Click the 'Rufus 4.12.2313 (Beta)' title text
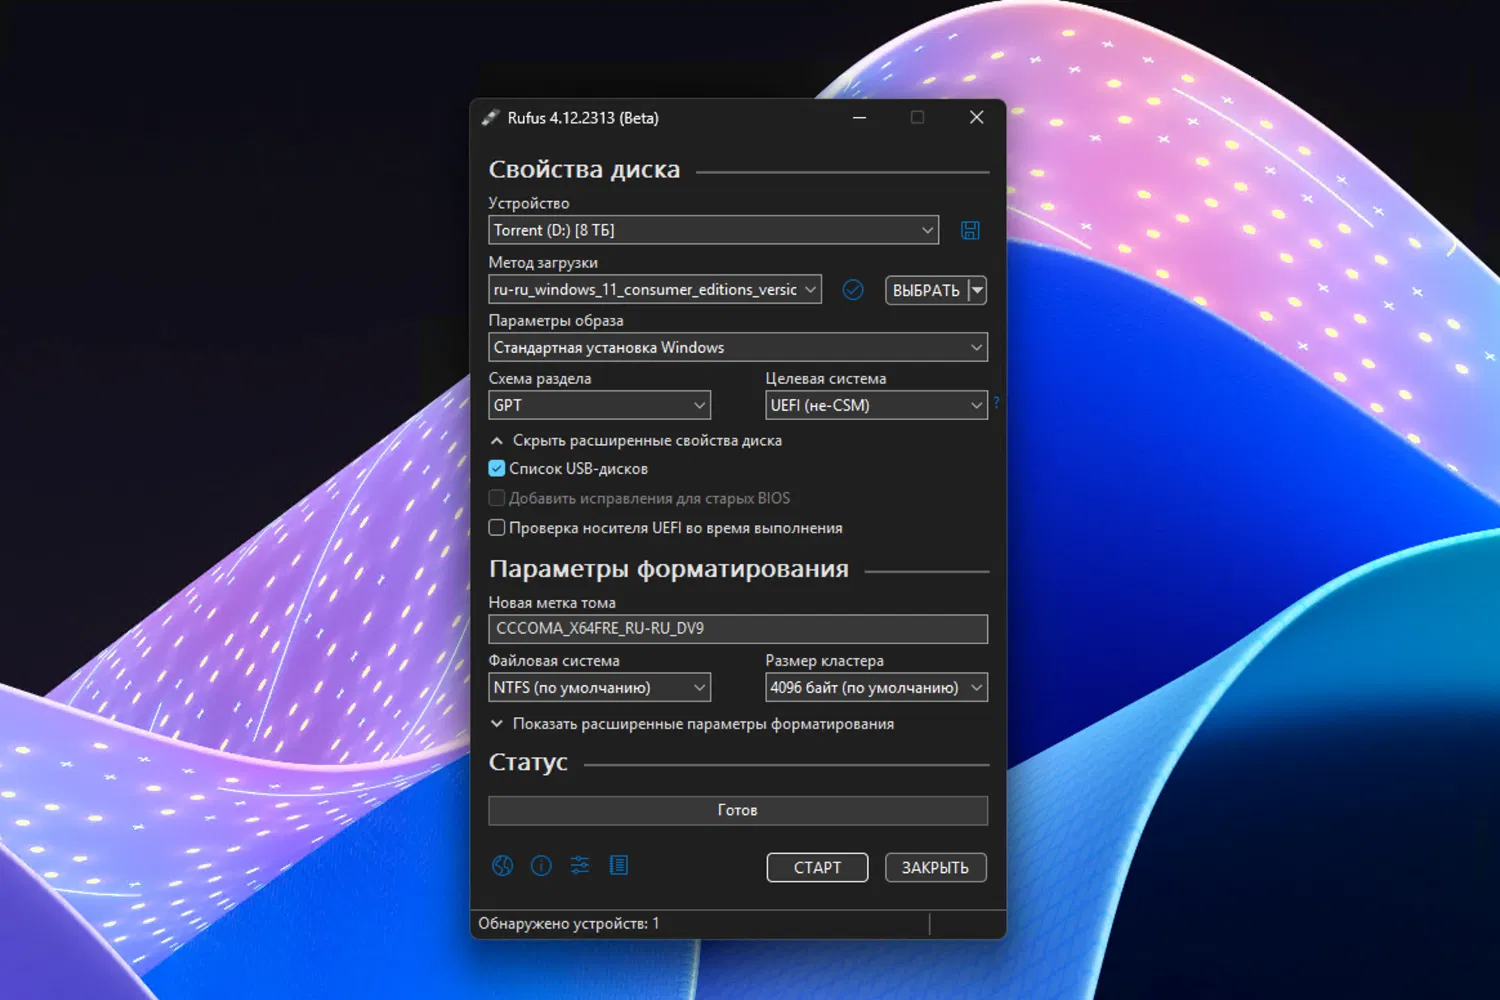 [583, 118]
